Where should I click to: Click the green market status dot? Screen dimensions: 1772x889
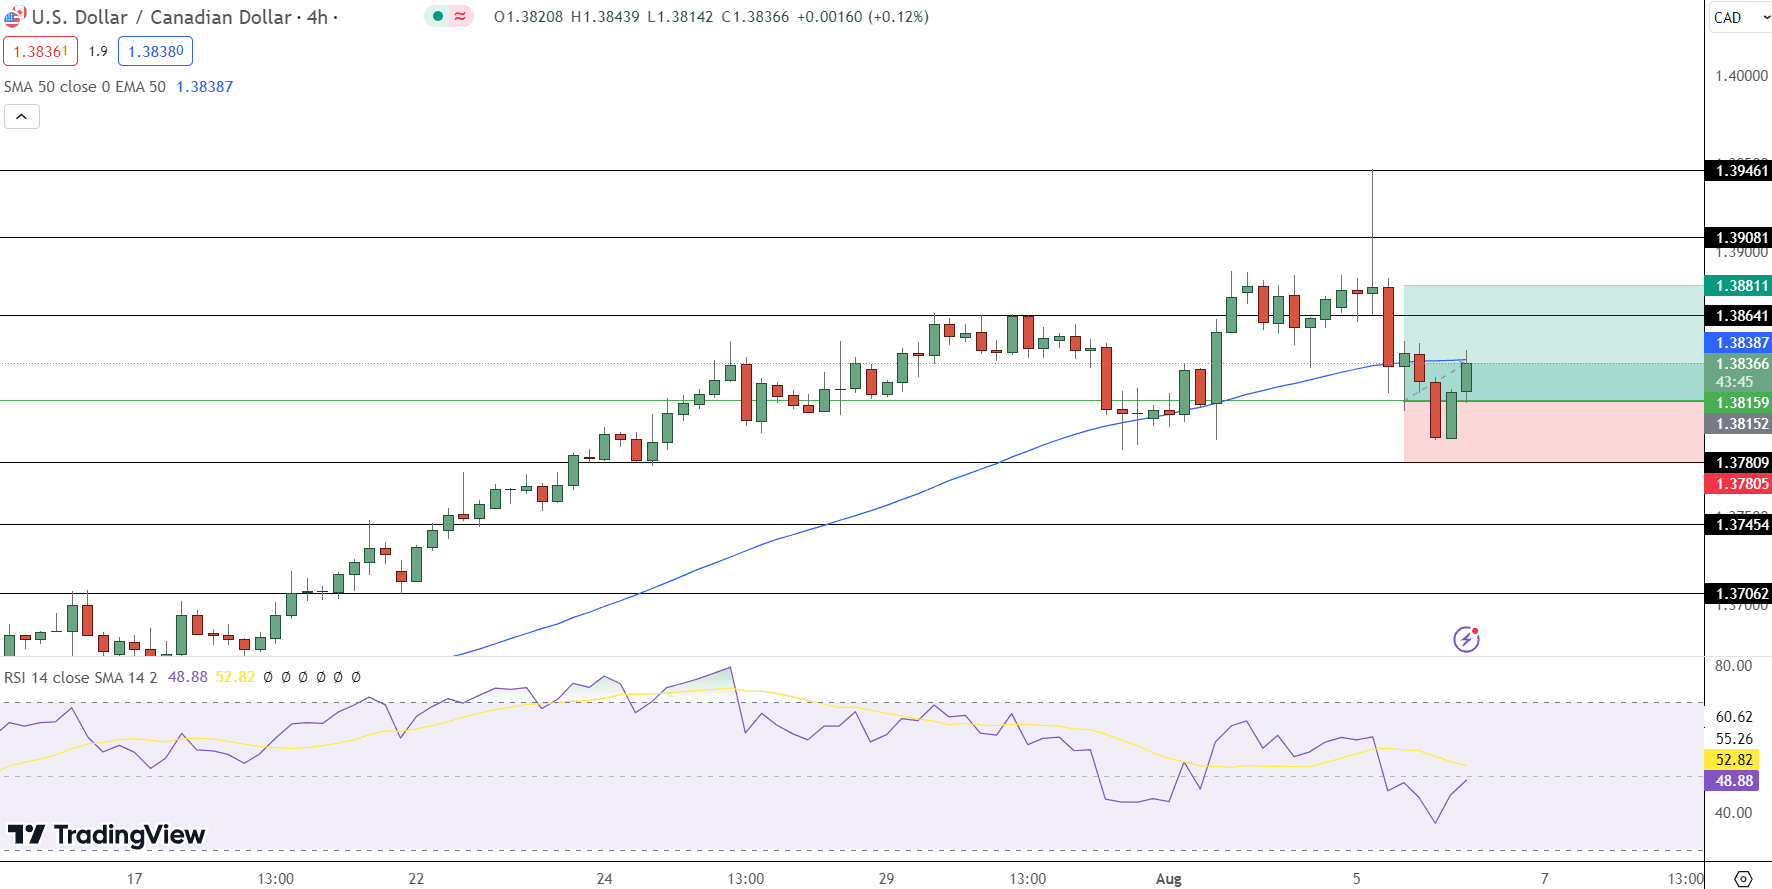coord(438,16)
